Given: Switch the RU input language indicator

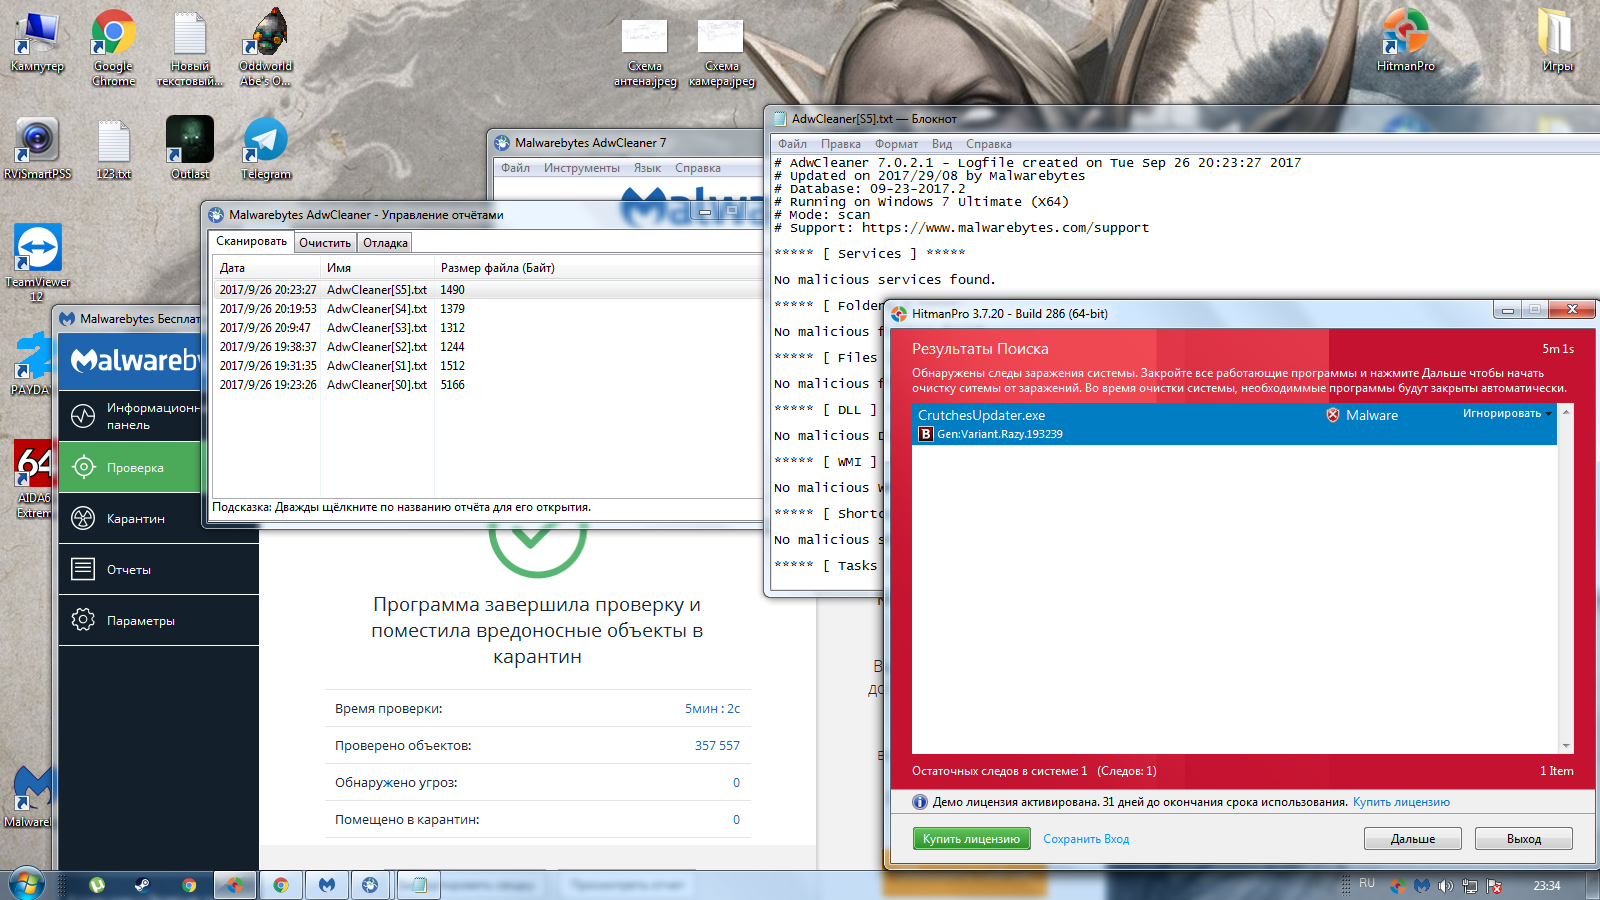Looking at the screenshot, I should (x=1367, y=884).
